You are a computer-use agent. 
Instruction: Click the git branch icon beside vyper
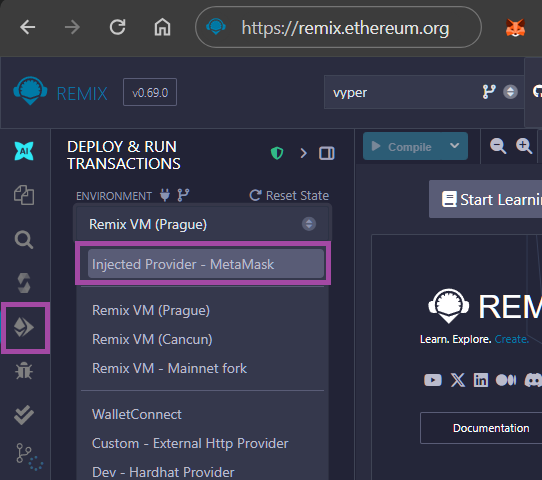pyautogui.click(x=489, y=92)
